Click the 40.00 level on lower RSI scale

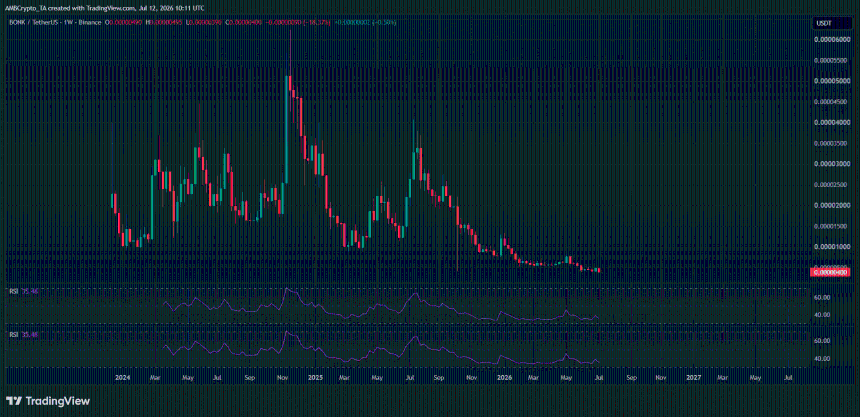coord(822,359)
